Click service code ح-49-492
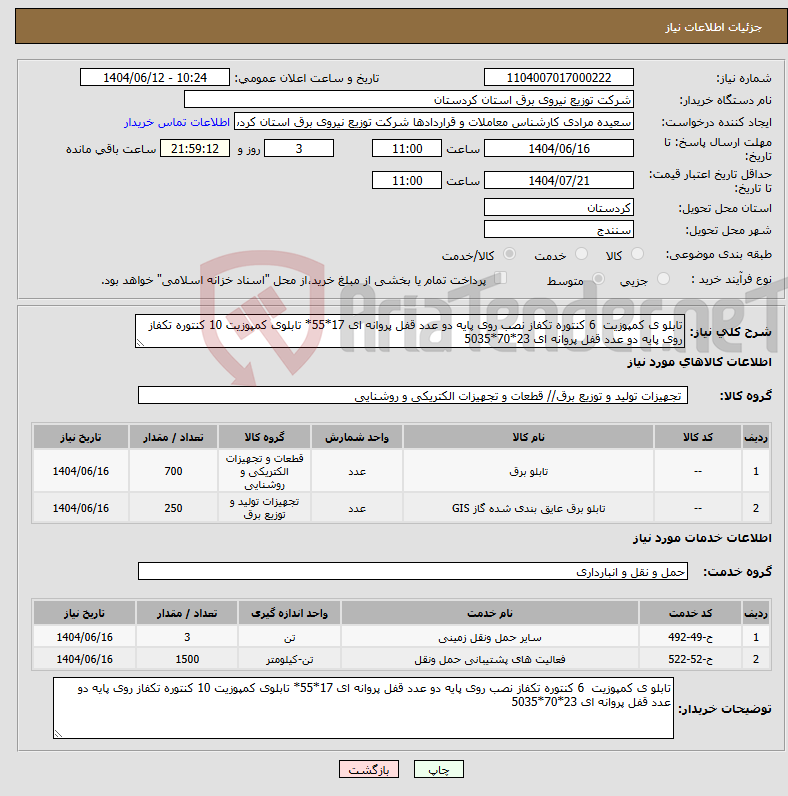 click(690, 637)
